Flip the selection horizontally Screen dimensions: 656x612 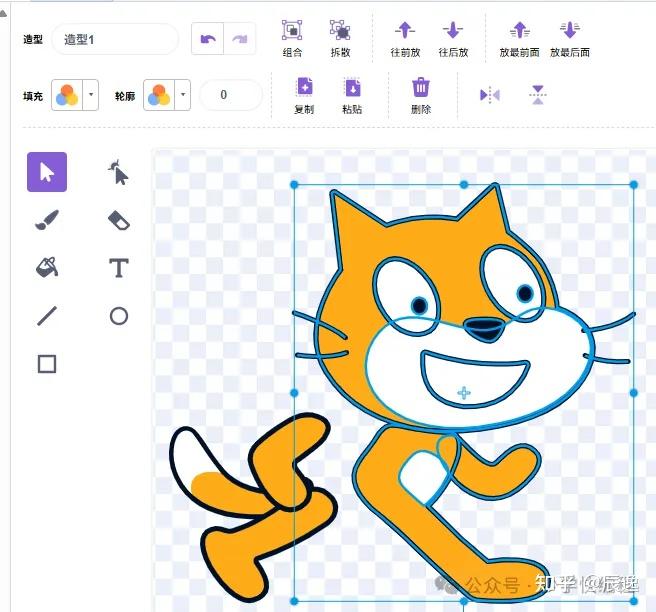[489, 95]
